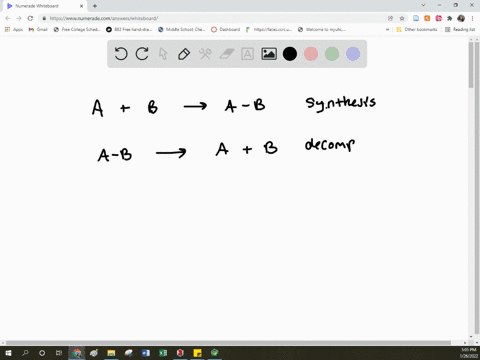Open Other bookmarks folder
Image resolution: width=480 pixels, height=360 pixels.
(x=417, y=30)
